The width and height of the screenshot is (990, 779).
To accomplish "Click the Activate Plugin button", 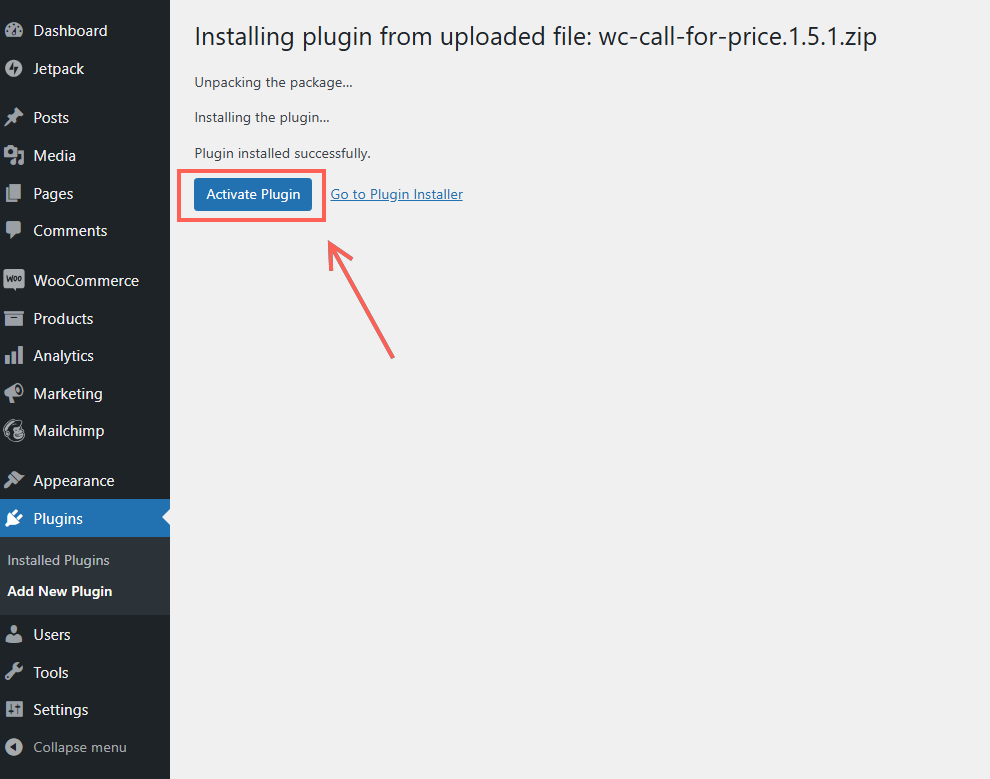I will [253, 194].
